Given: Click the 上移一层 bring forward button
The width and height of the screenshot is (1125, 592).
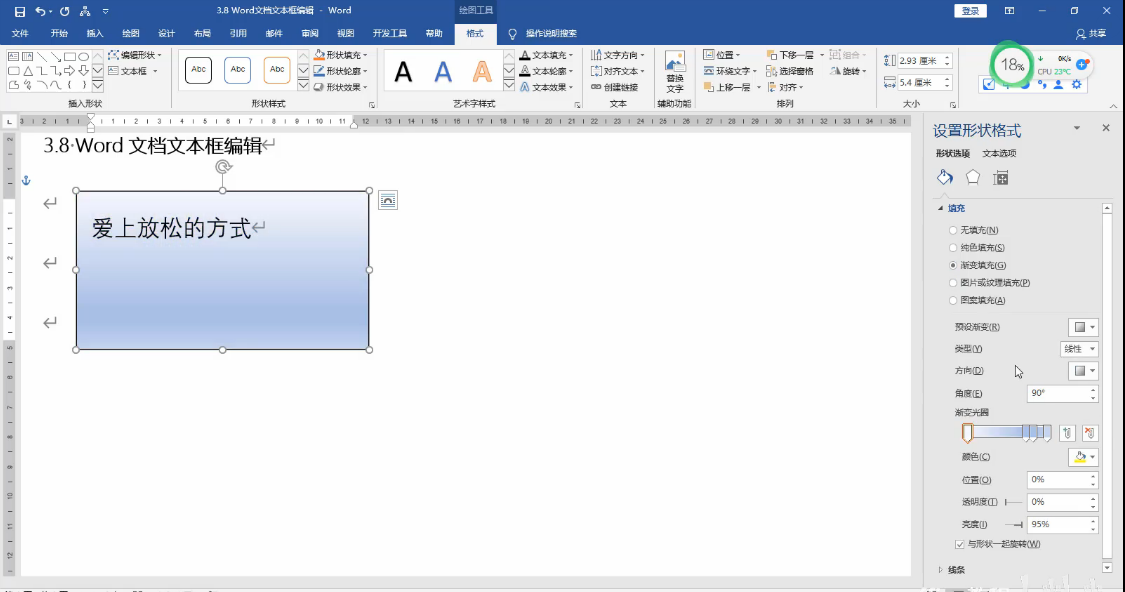Looking at the screenshot, I should point(733,88).
